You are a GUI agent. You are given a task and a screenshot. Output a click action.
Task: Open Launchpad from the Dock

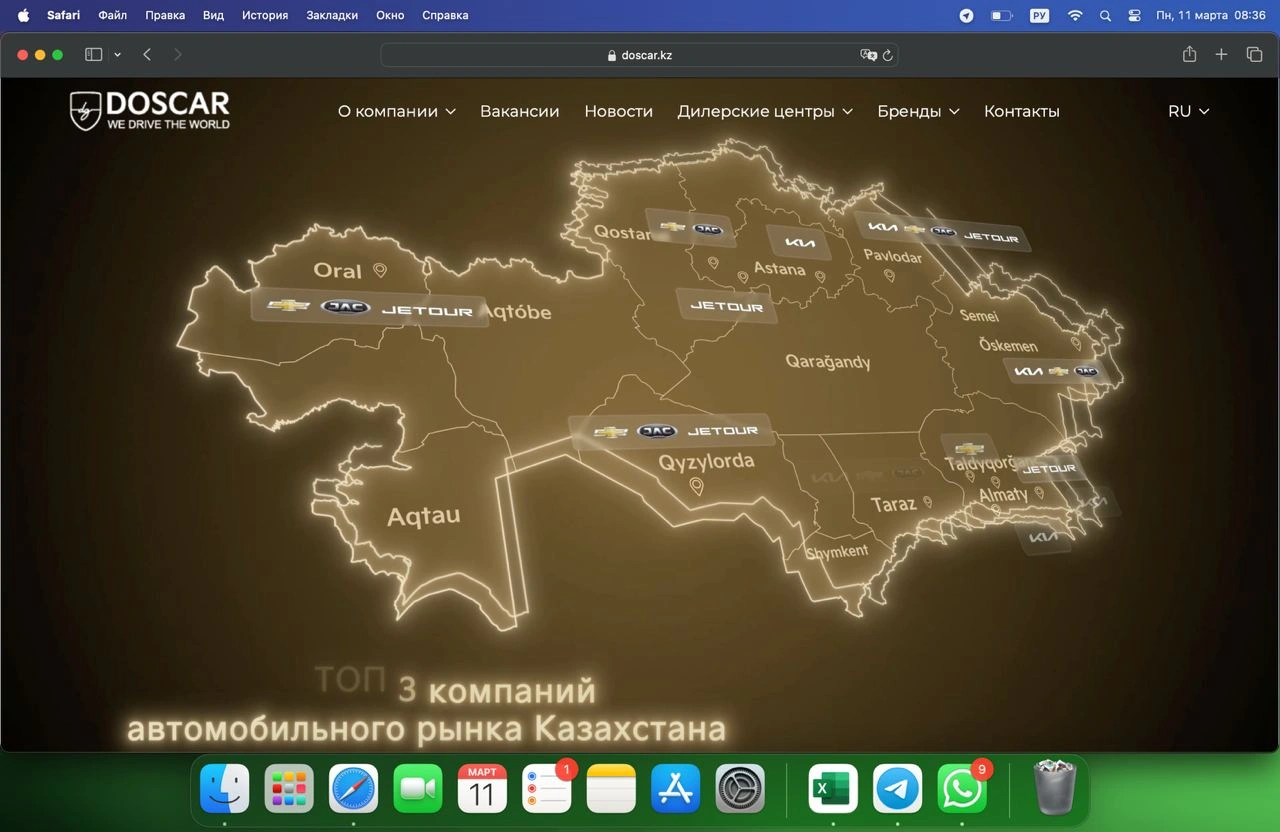pyautogui.click(x=289, y=789)
